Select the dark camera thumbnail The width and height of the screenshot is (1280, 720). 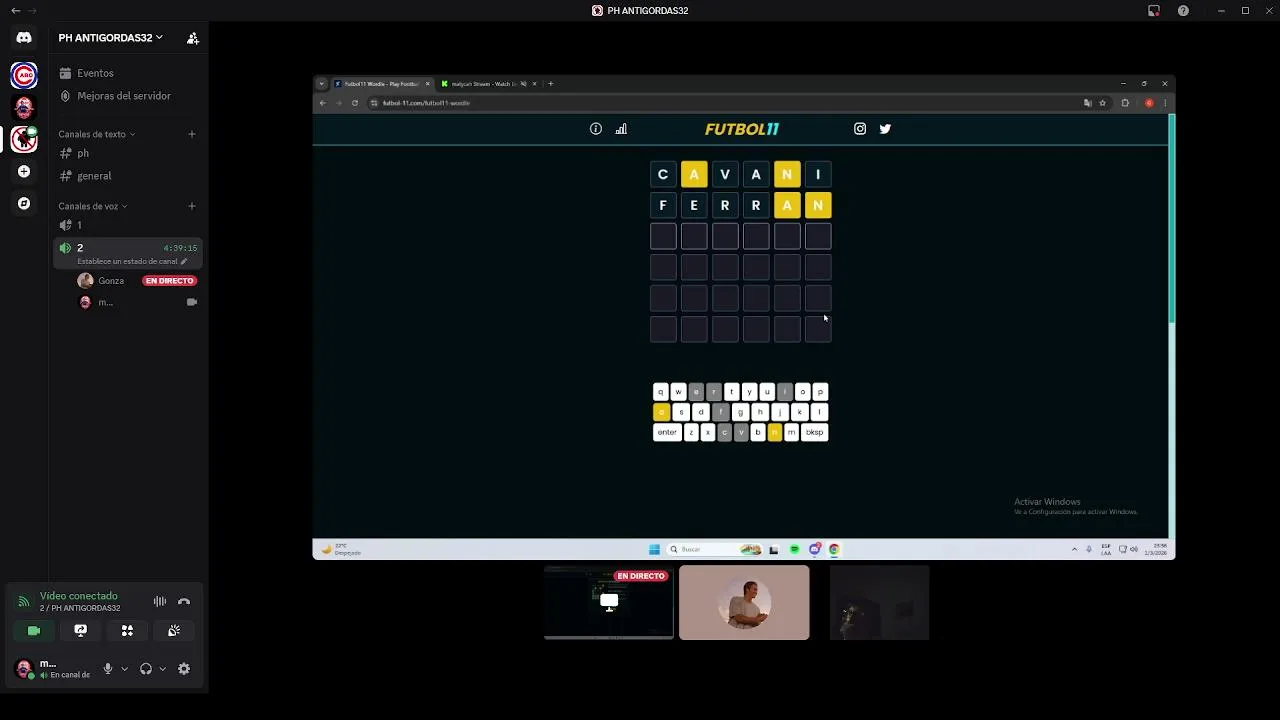[x=880, y=602]
